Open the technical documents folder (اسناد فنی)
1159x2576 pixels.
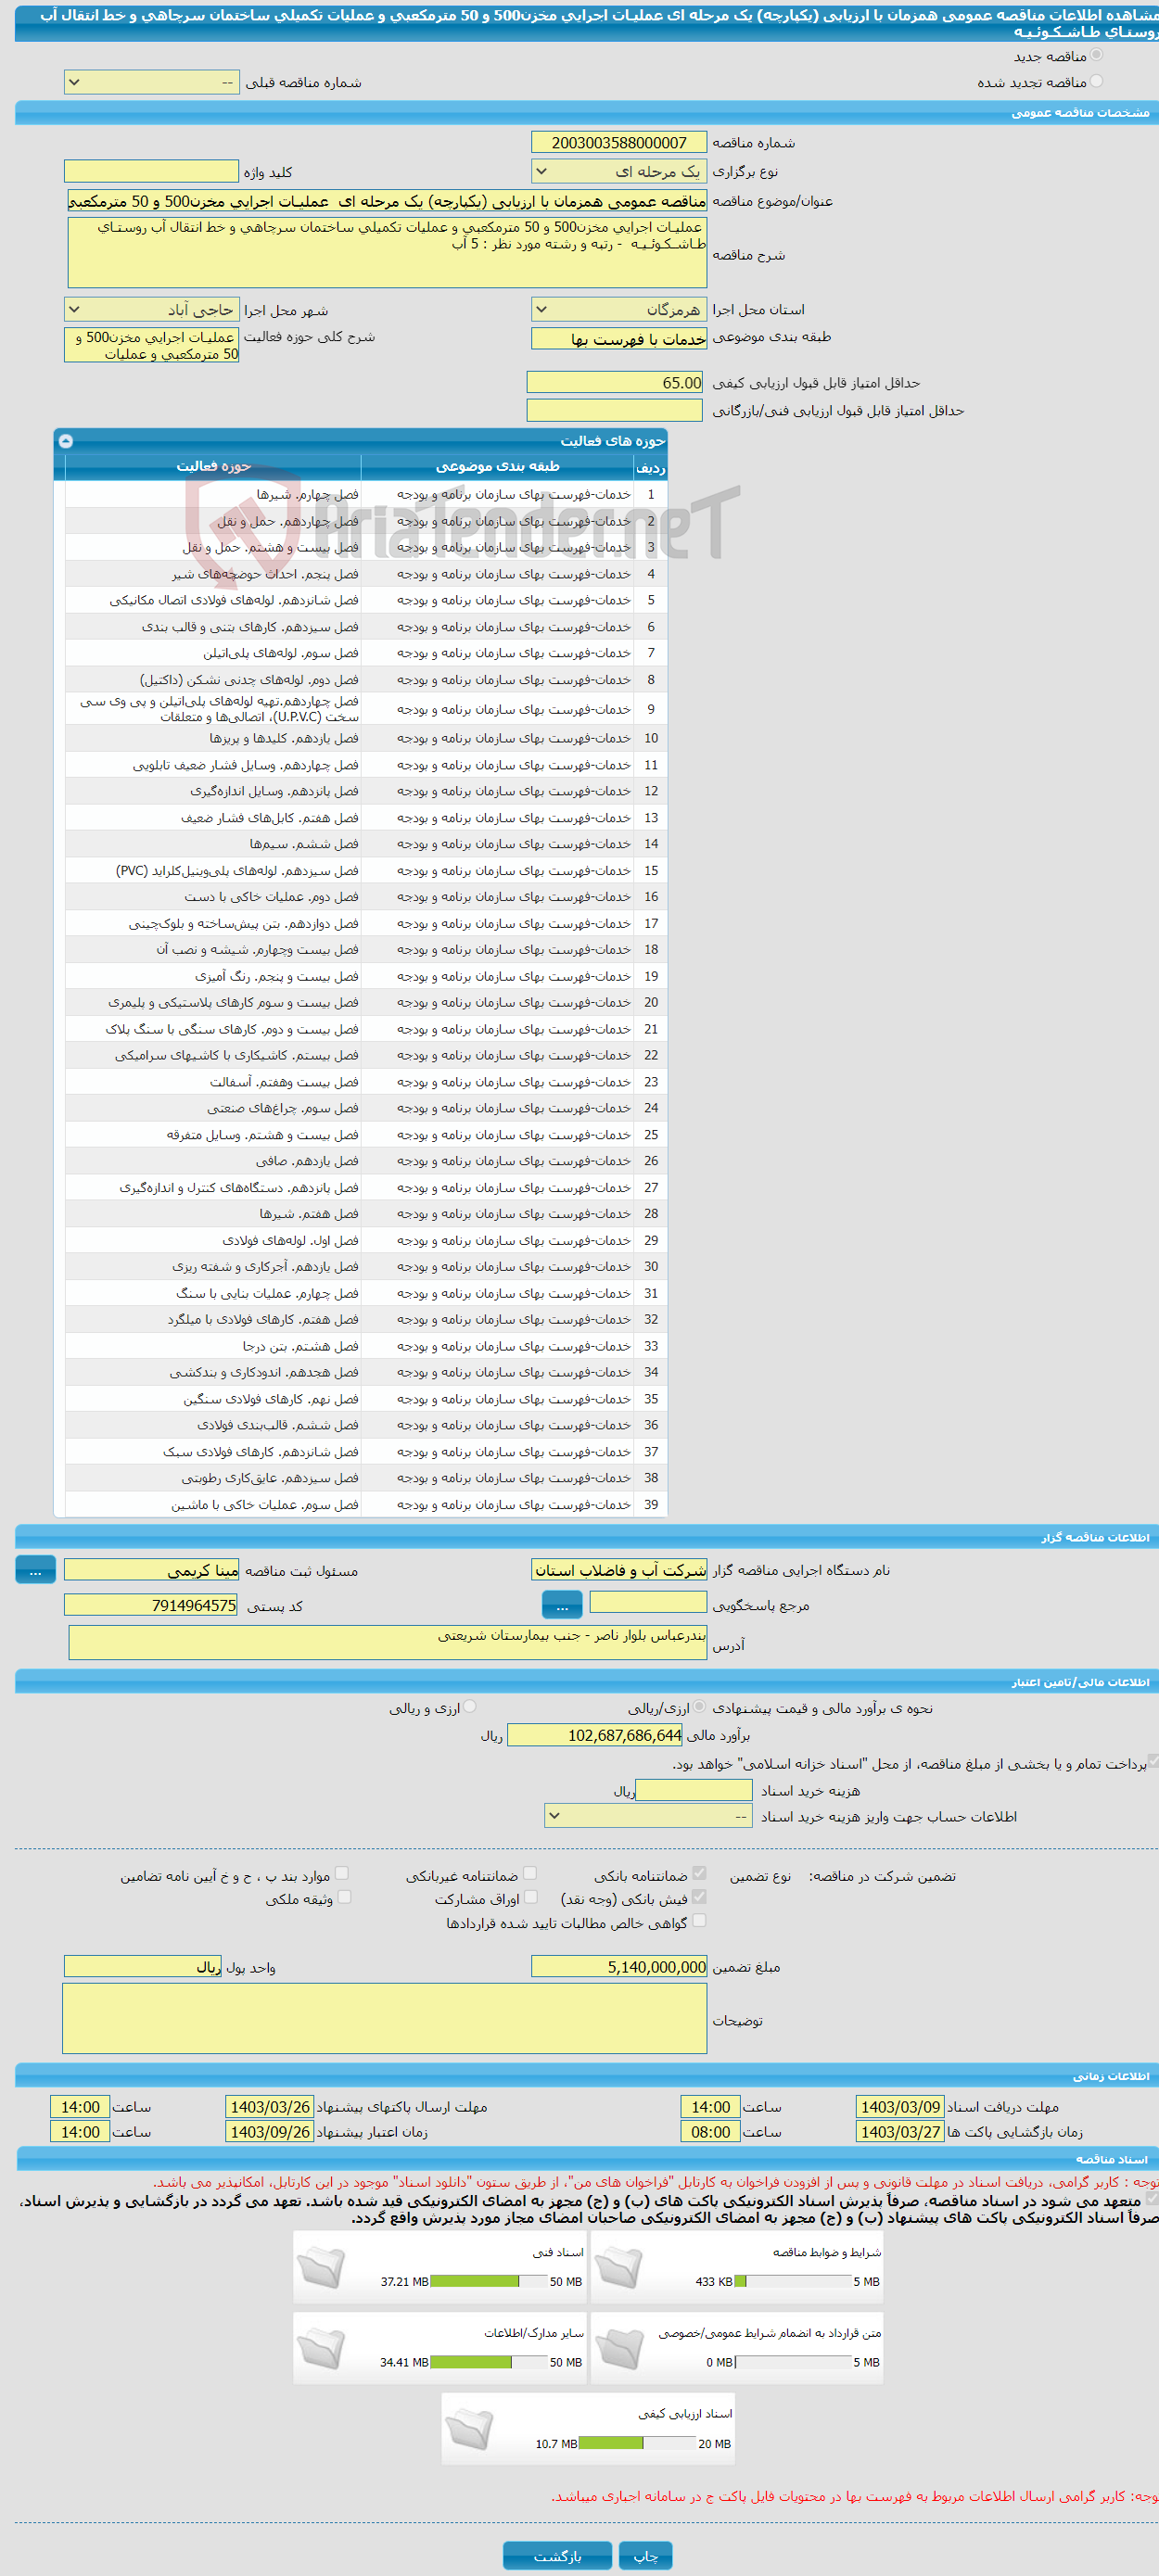(322, 2267)
